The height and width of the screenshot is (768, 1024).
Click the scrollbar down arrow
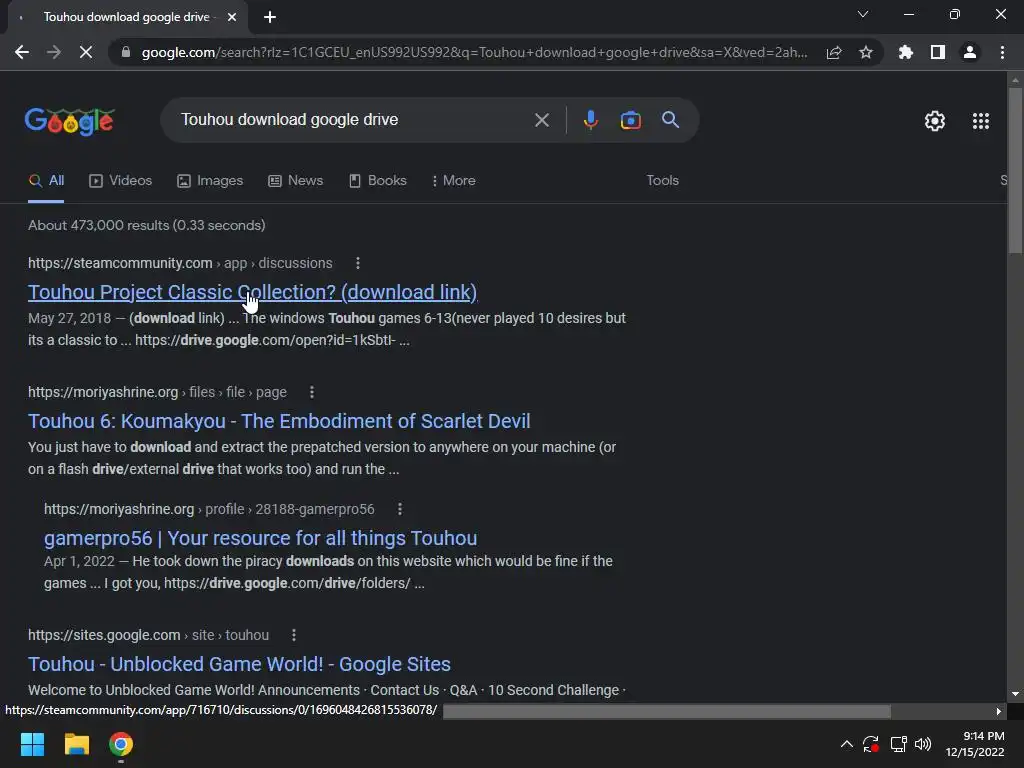1015,694
